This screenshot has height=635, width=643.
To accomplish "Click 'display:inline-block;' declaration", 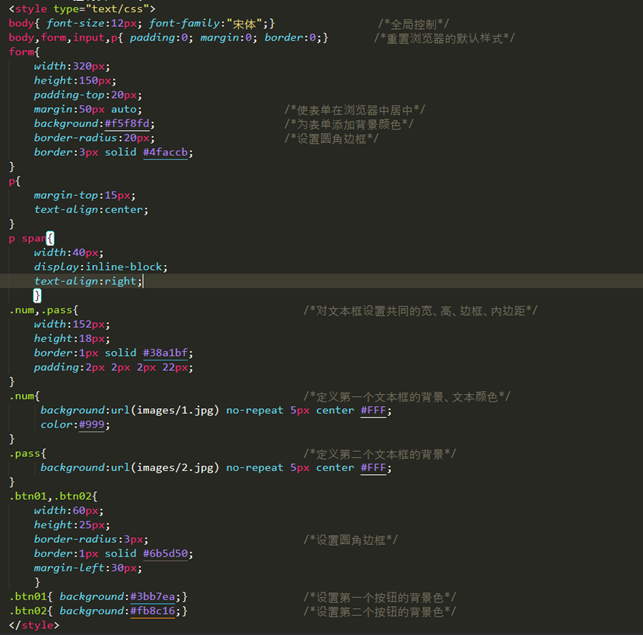I will [x=101, y=267].
